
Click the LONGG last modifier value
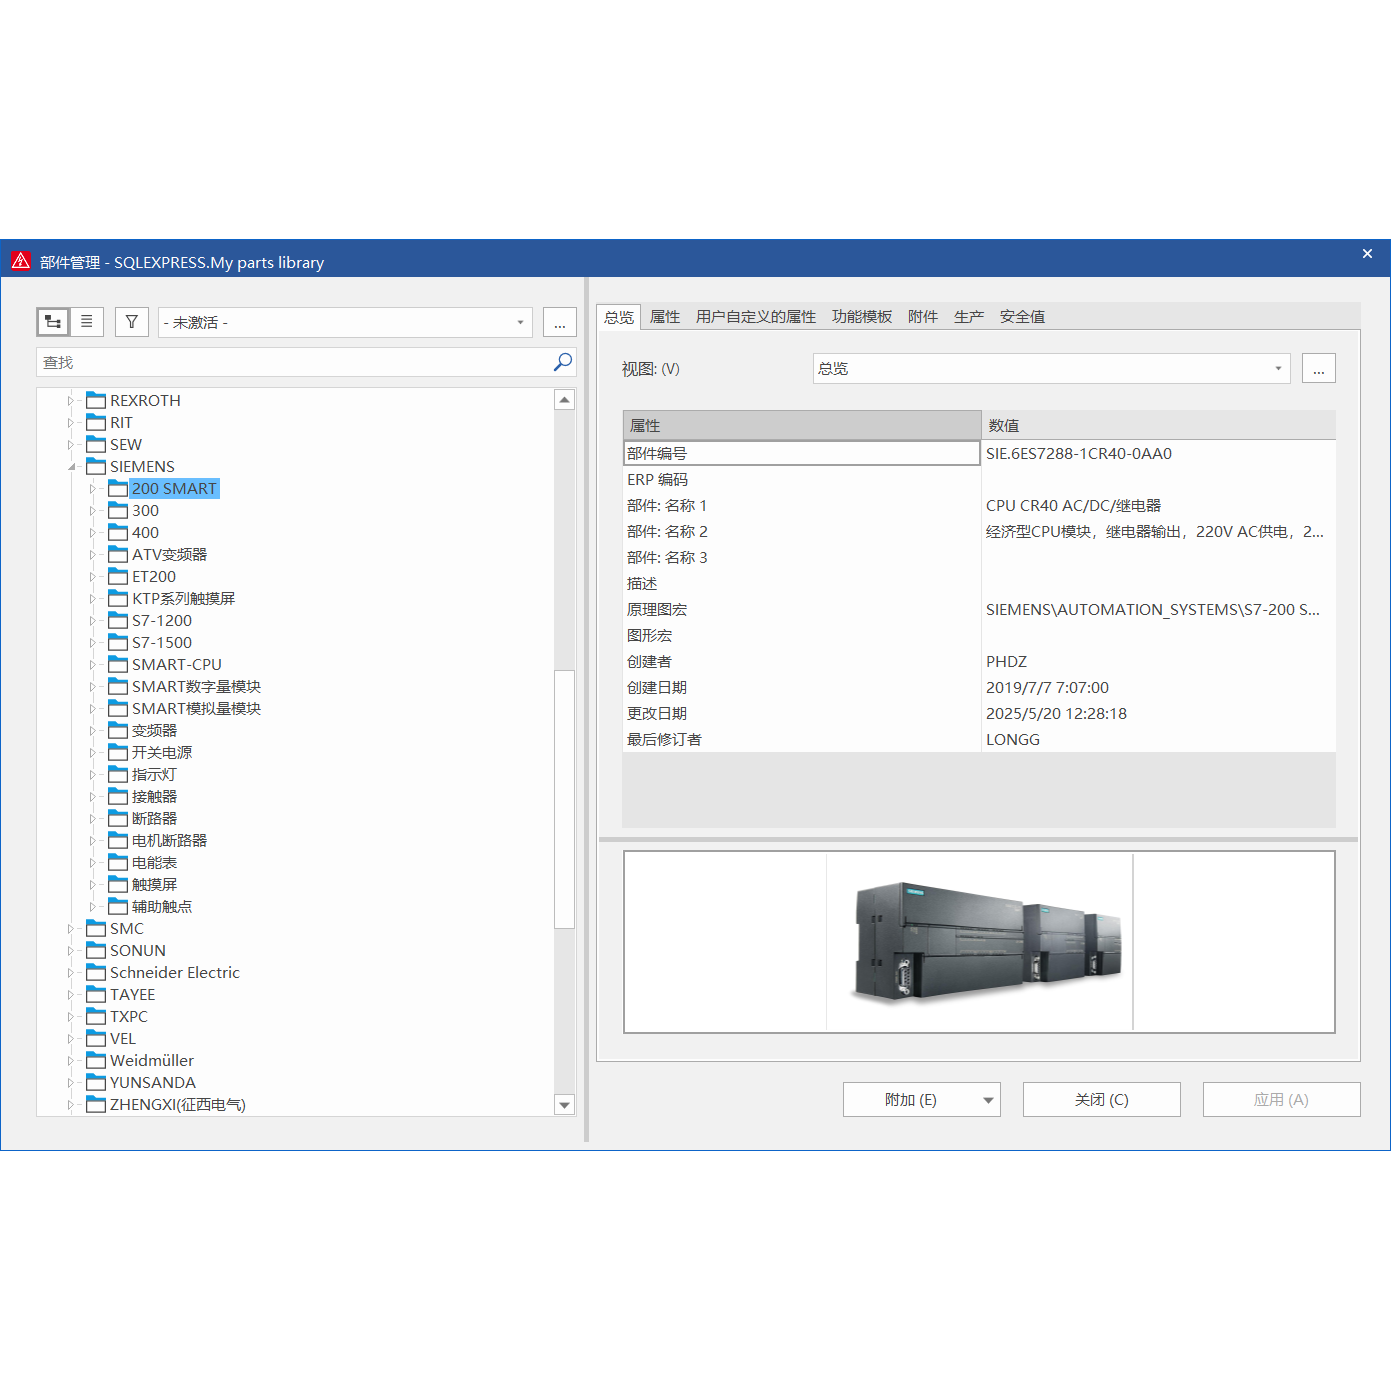pyautogui.click(x=1013, y=739)
